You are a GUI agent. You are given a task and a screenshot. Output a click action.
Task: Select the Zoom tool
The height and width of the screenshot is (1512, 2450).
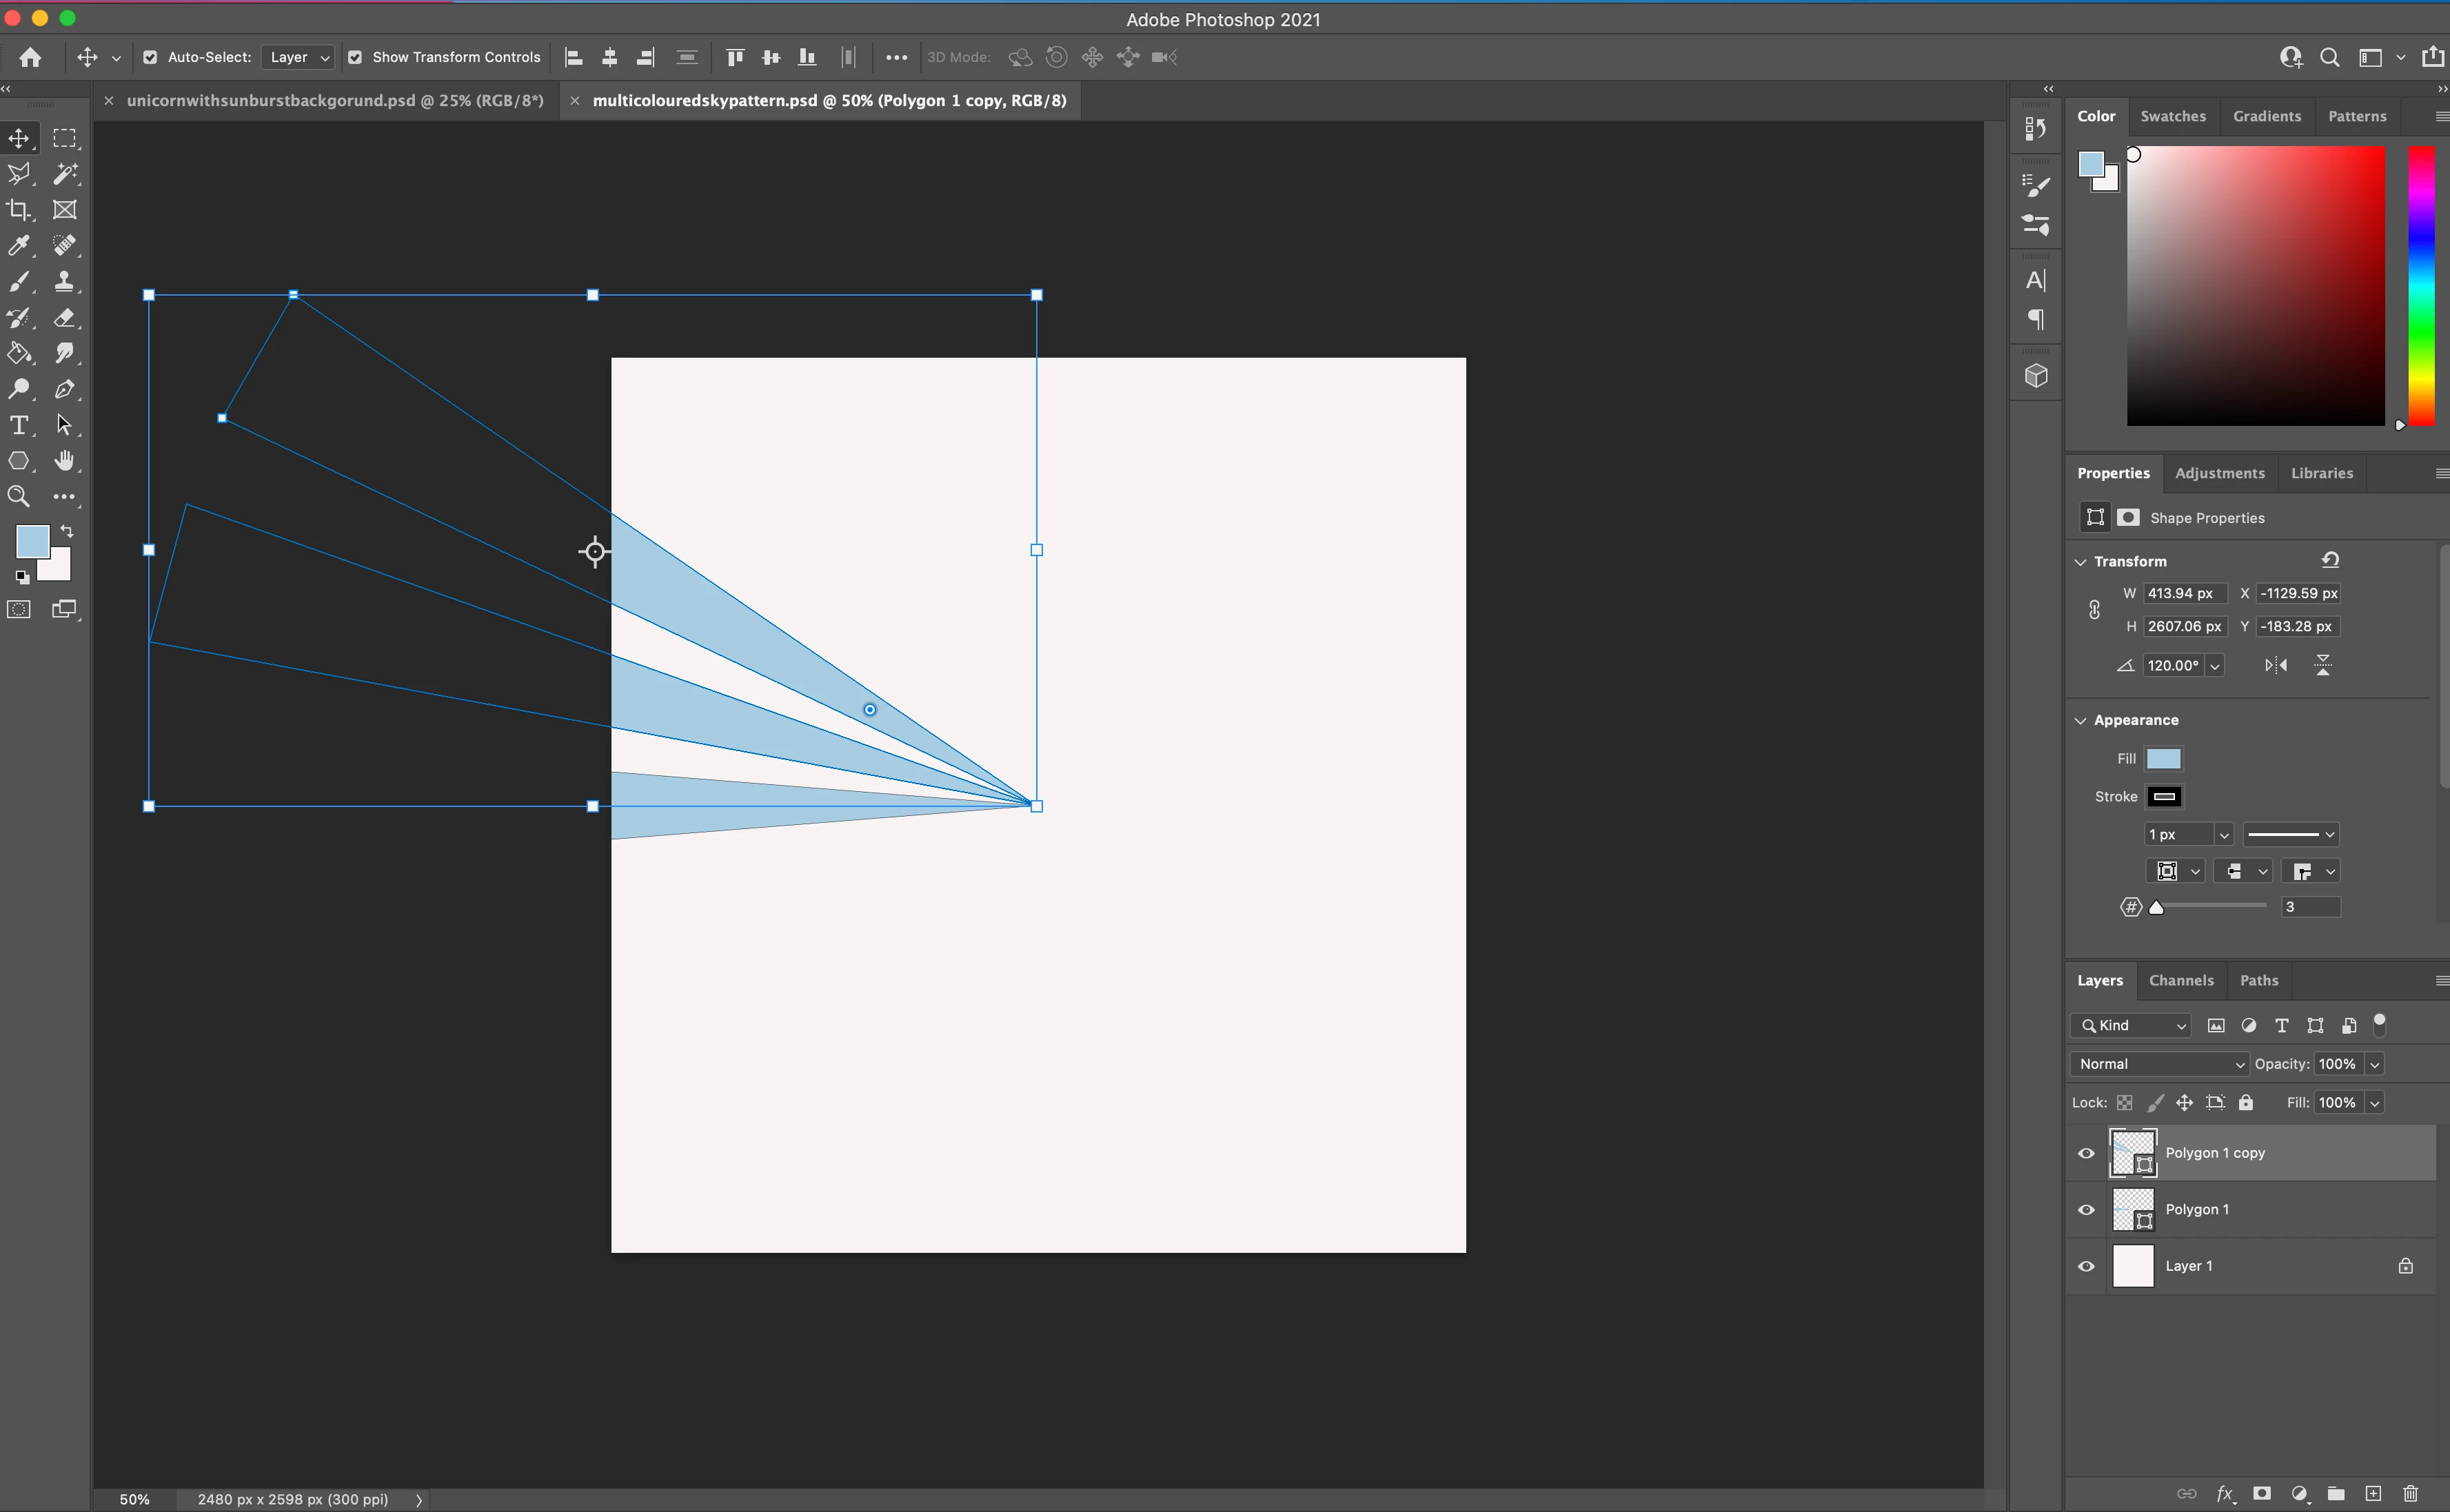18,497
